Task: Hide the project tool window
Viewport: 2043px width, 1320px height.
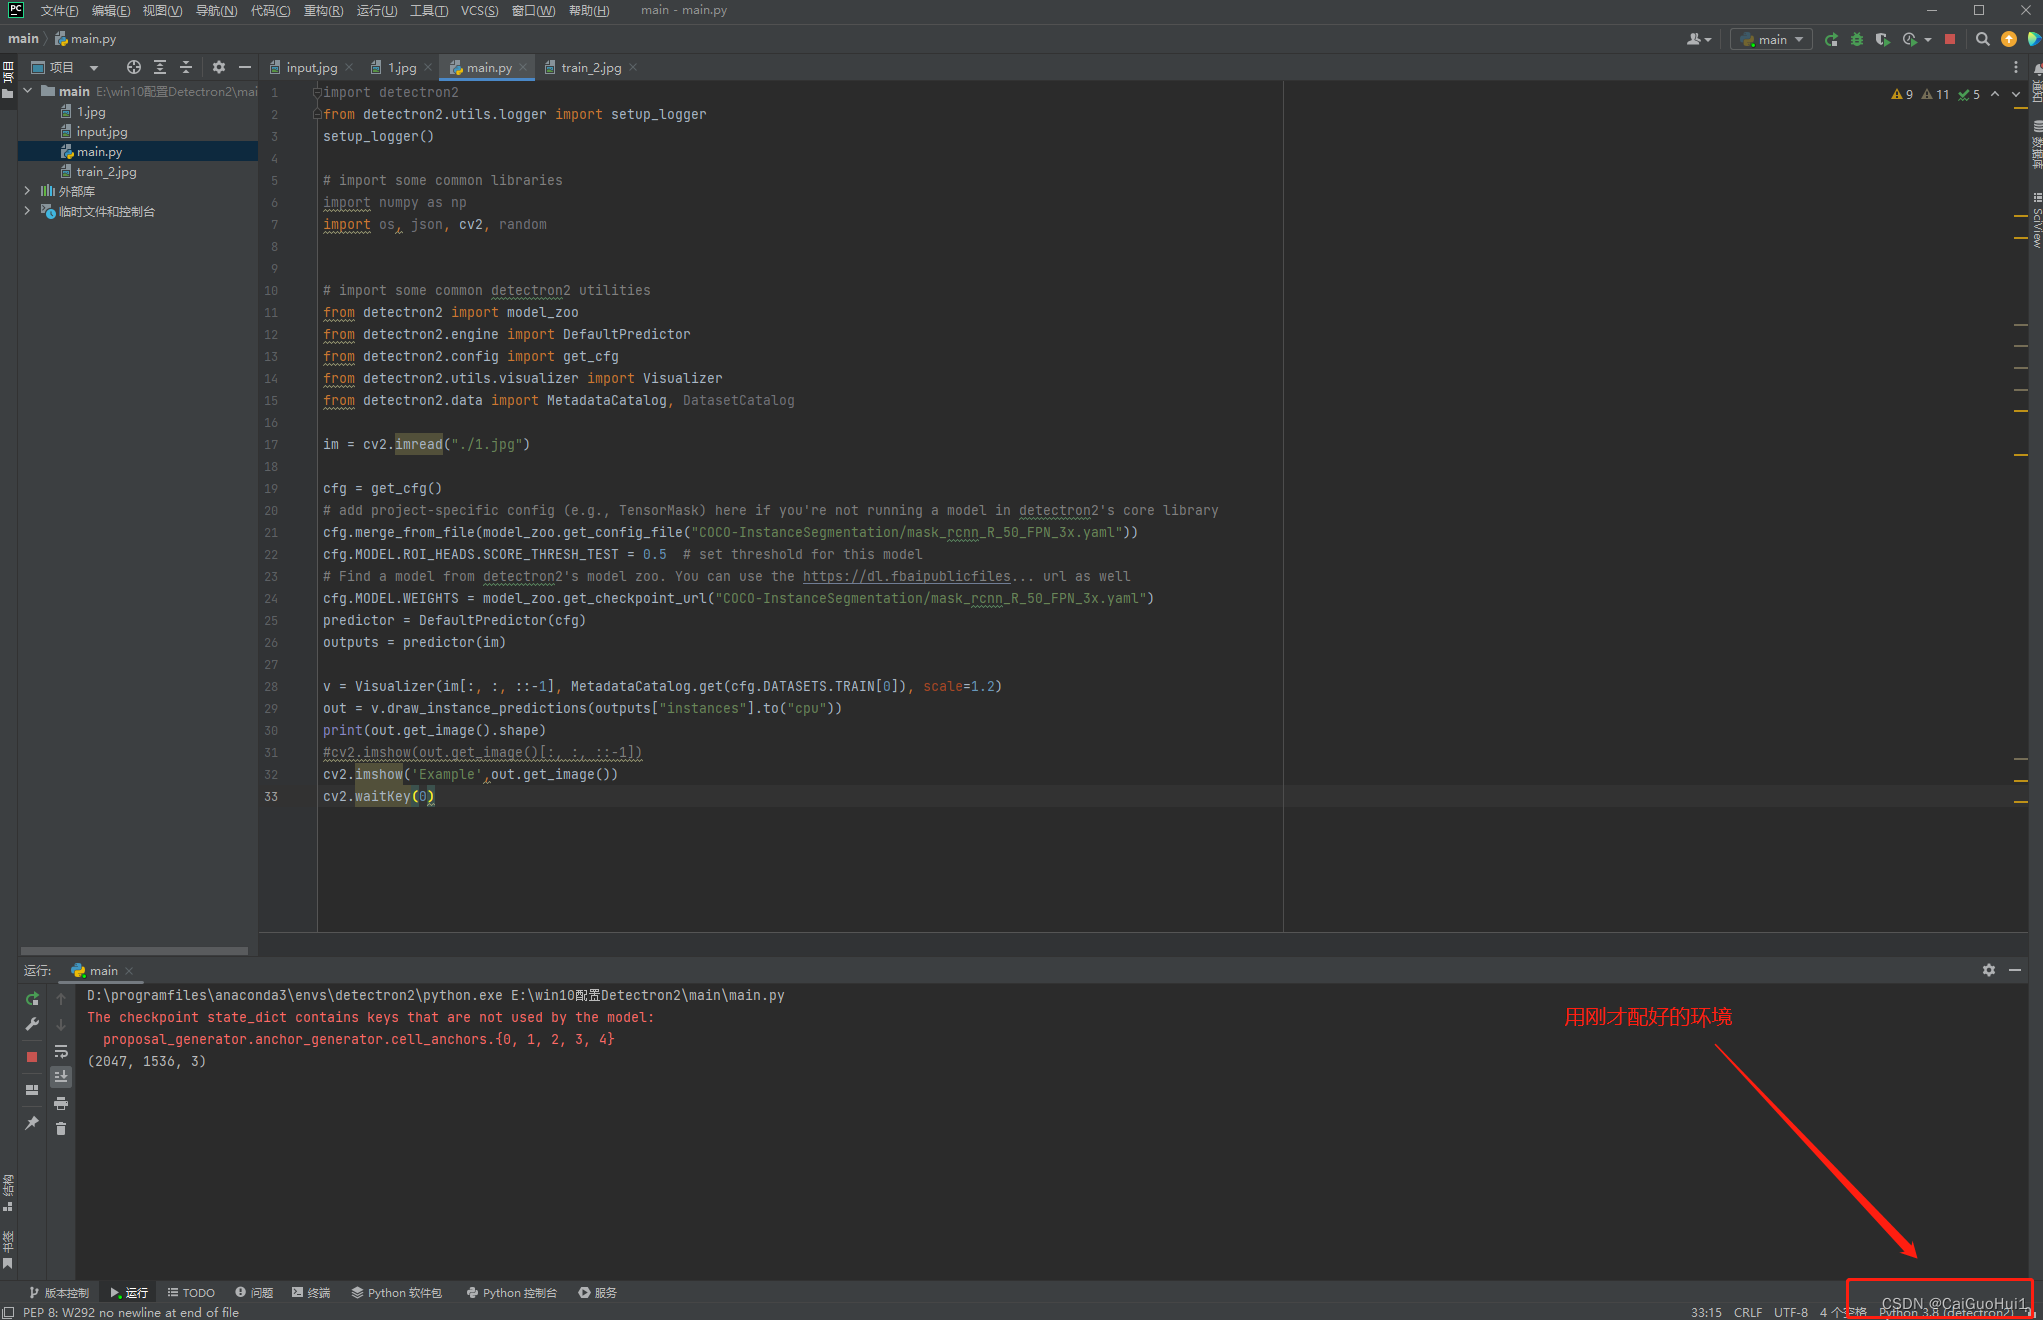Action: (245, 67)
